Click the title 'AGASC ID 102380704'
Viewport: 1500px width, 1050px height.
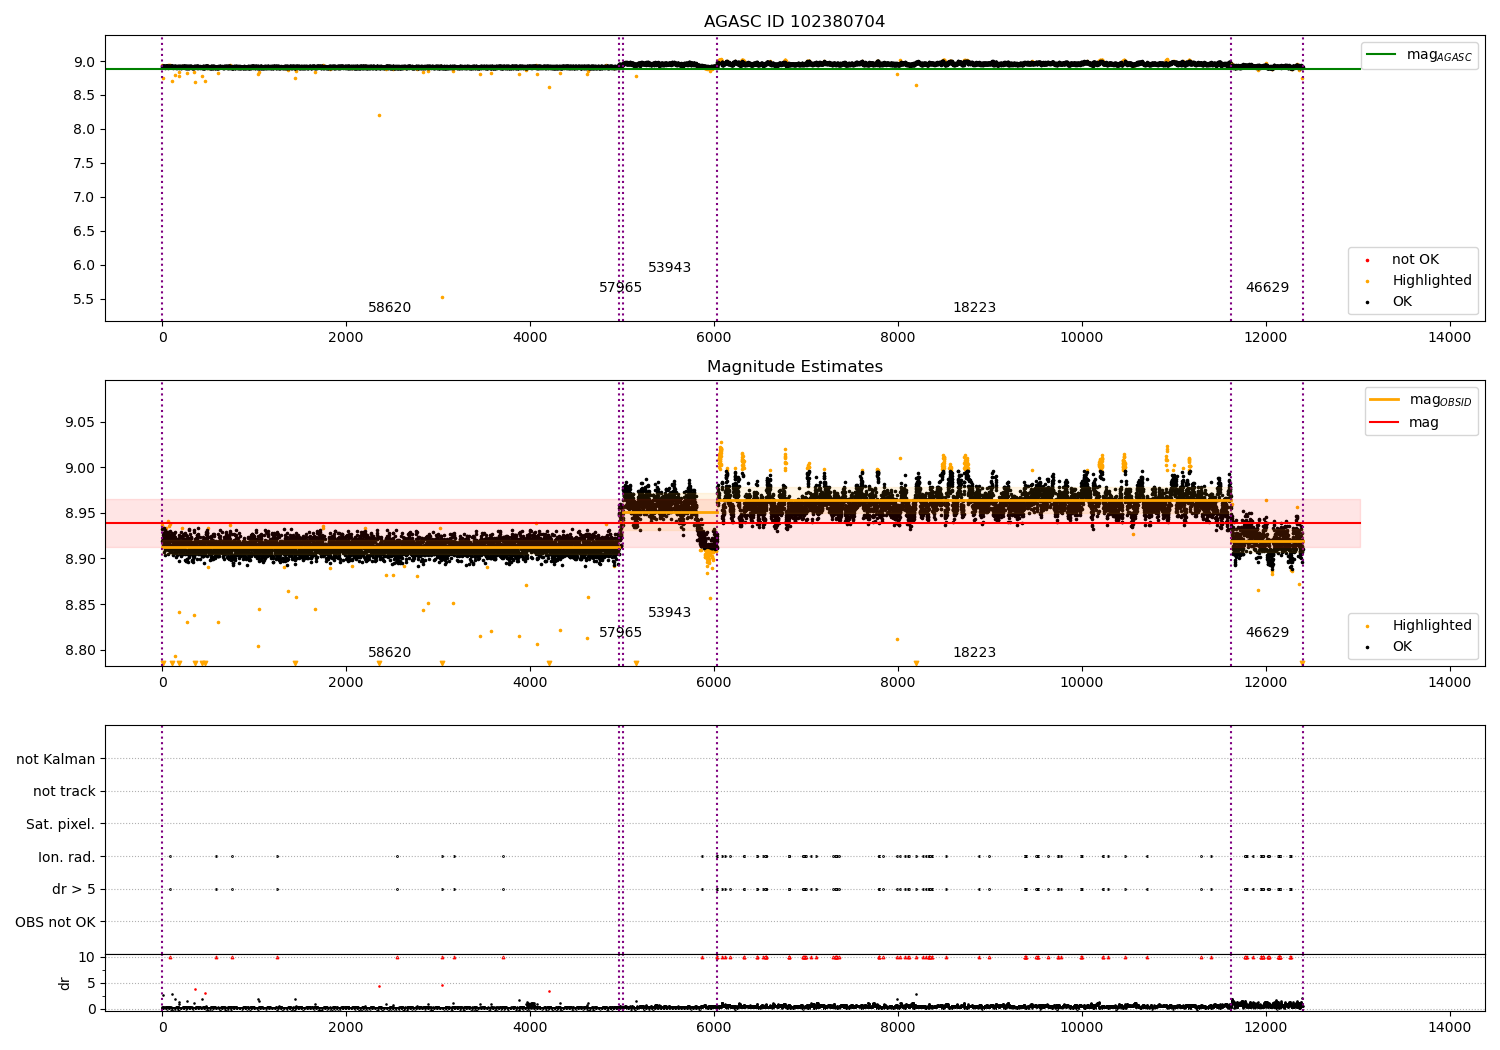794,22
